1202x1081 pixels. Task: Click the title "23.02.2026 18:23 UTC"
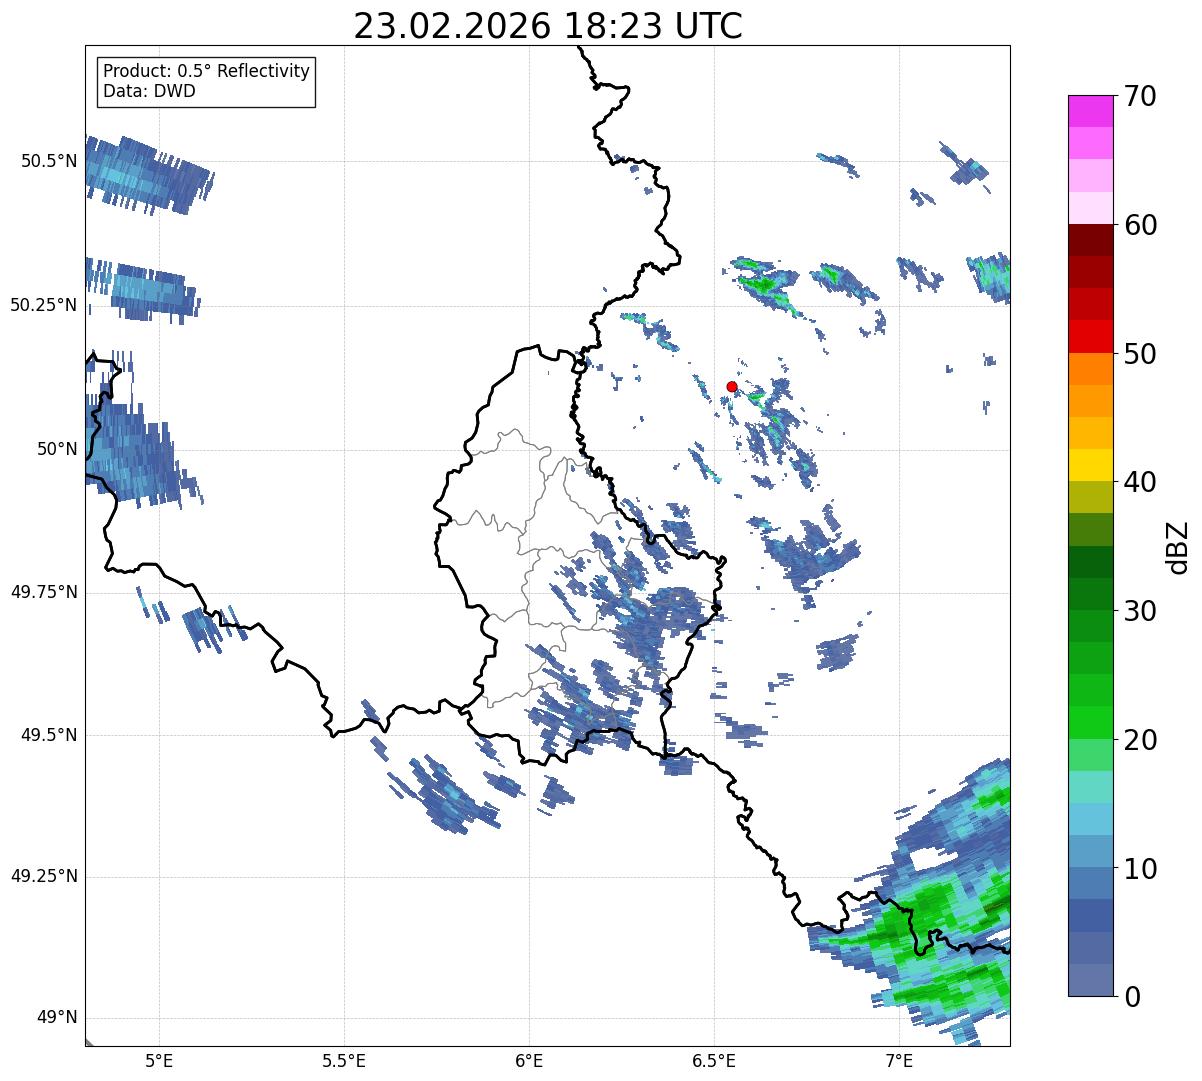click(x=548, y=26)
